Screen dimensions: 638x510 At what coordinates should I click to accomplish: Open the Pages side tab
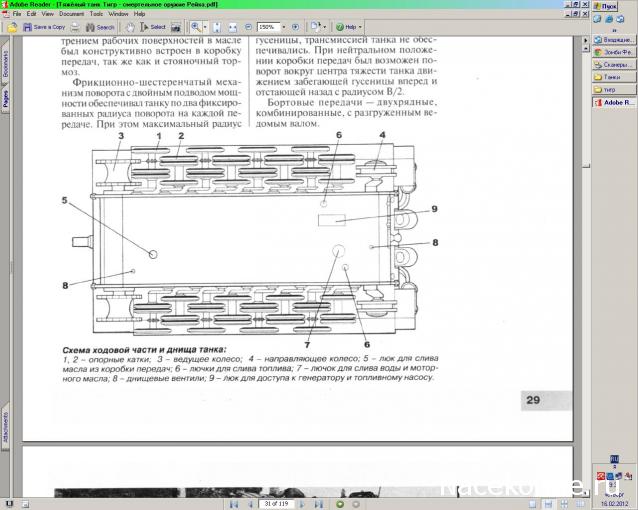5,97
